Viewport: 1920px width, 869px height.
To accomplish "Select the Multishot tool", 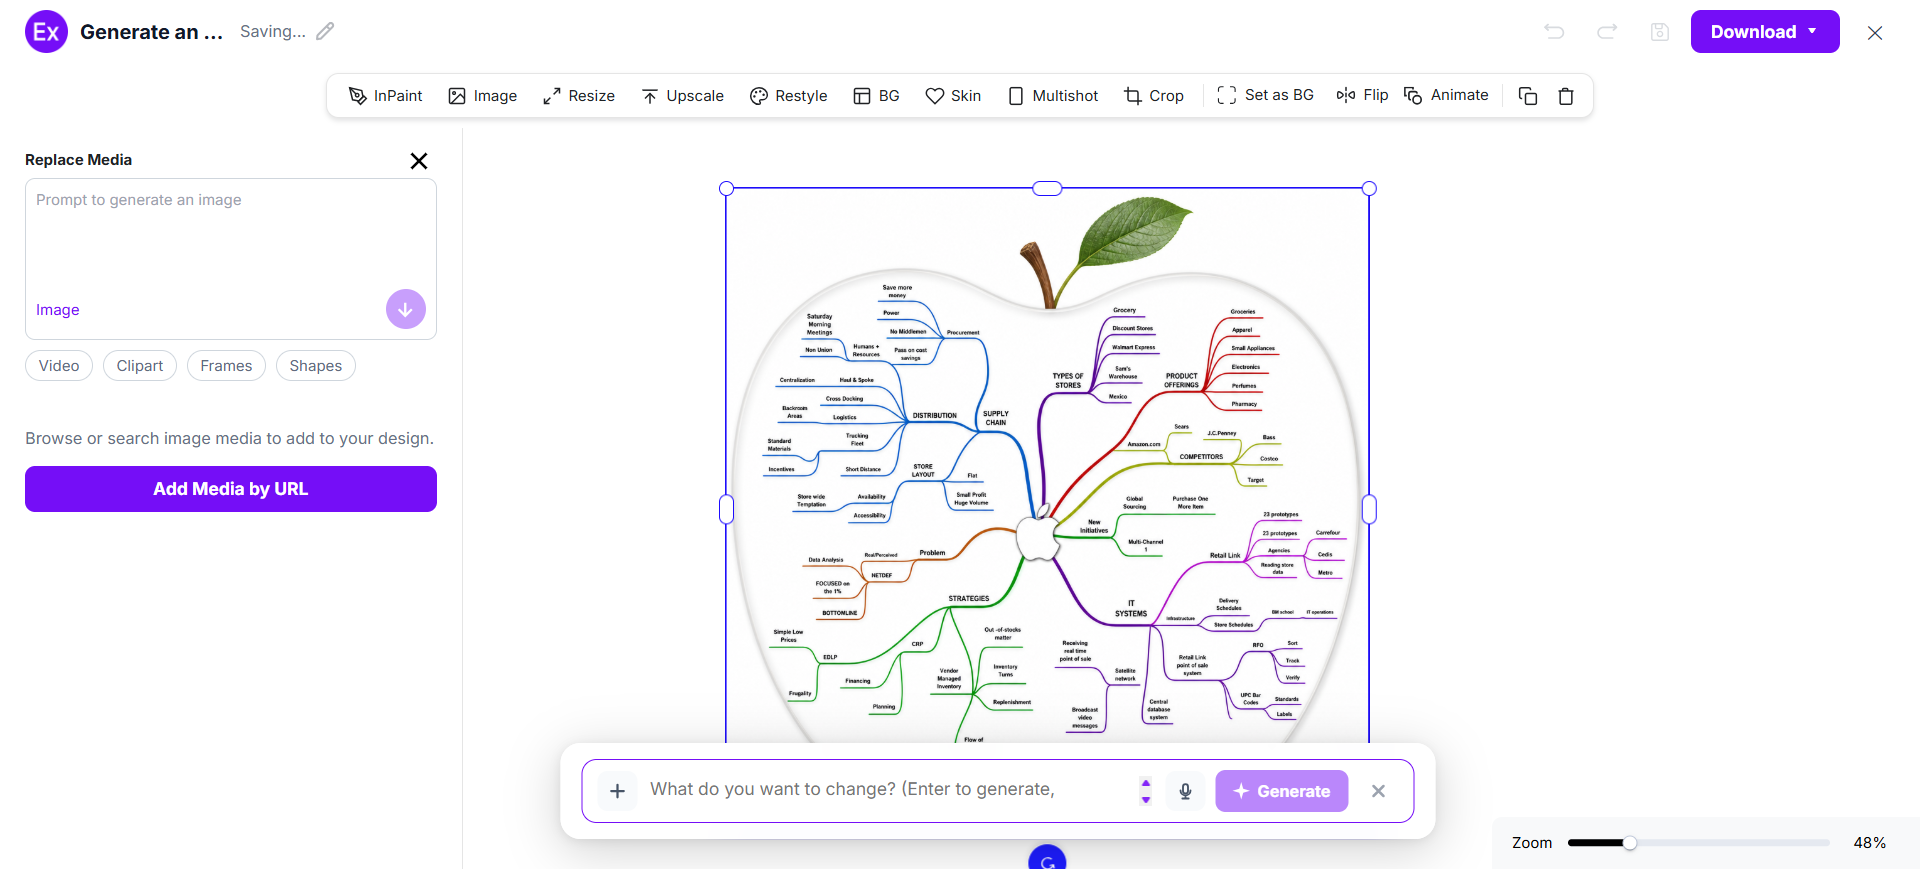I will click(1052, 96).
